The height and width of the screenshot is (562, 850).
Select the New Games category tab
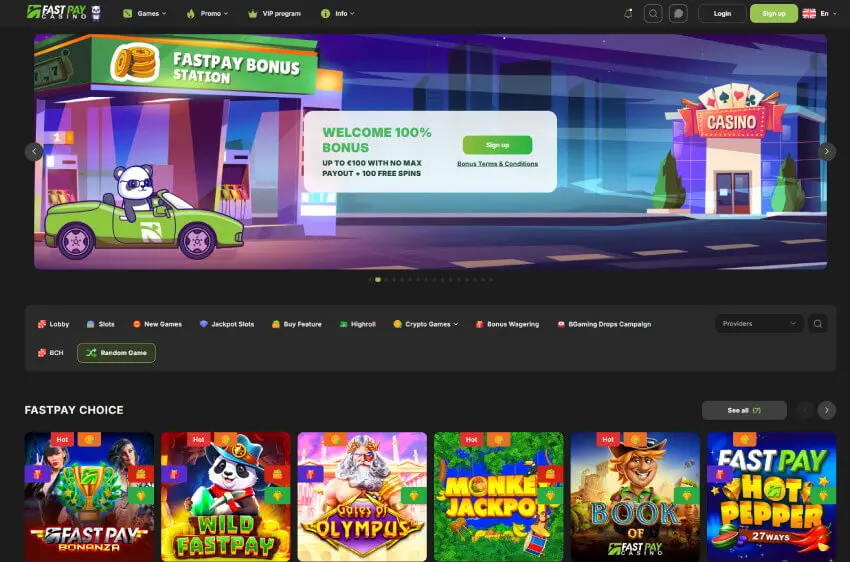(x=157, y=324)
